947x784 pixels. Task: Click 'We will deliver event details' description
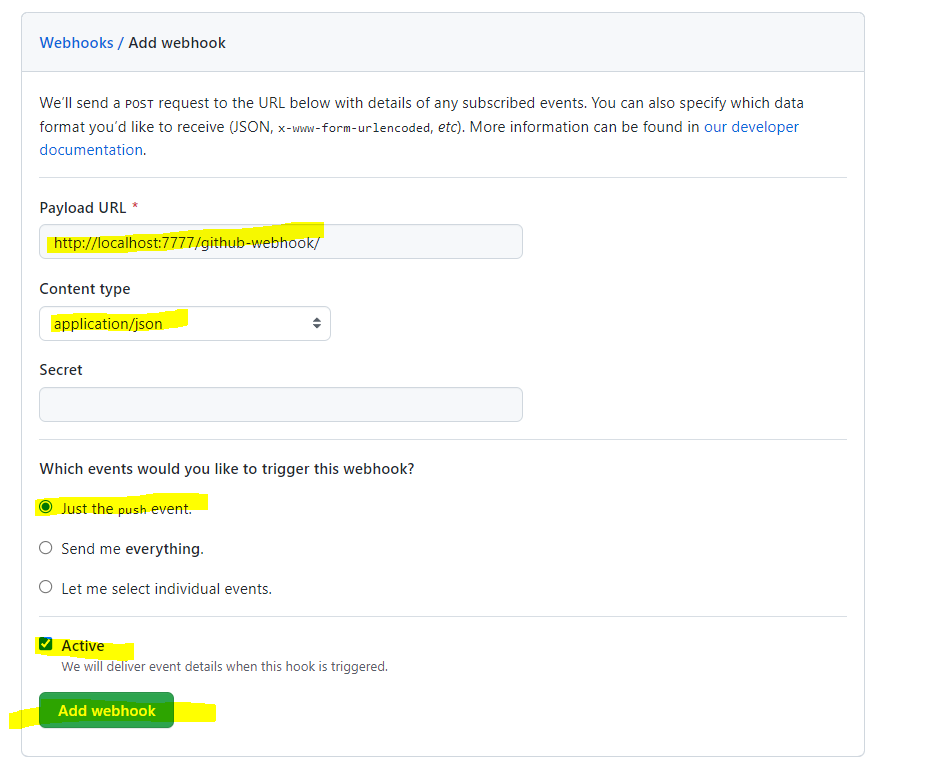point(224,666)
